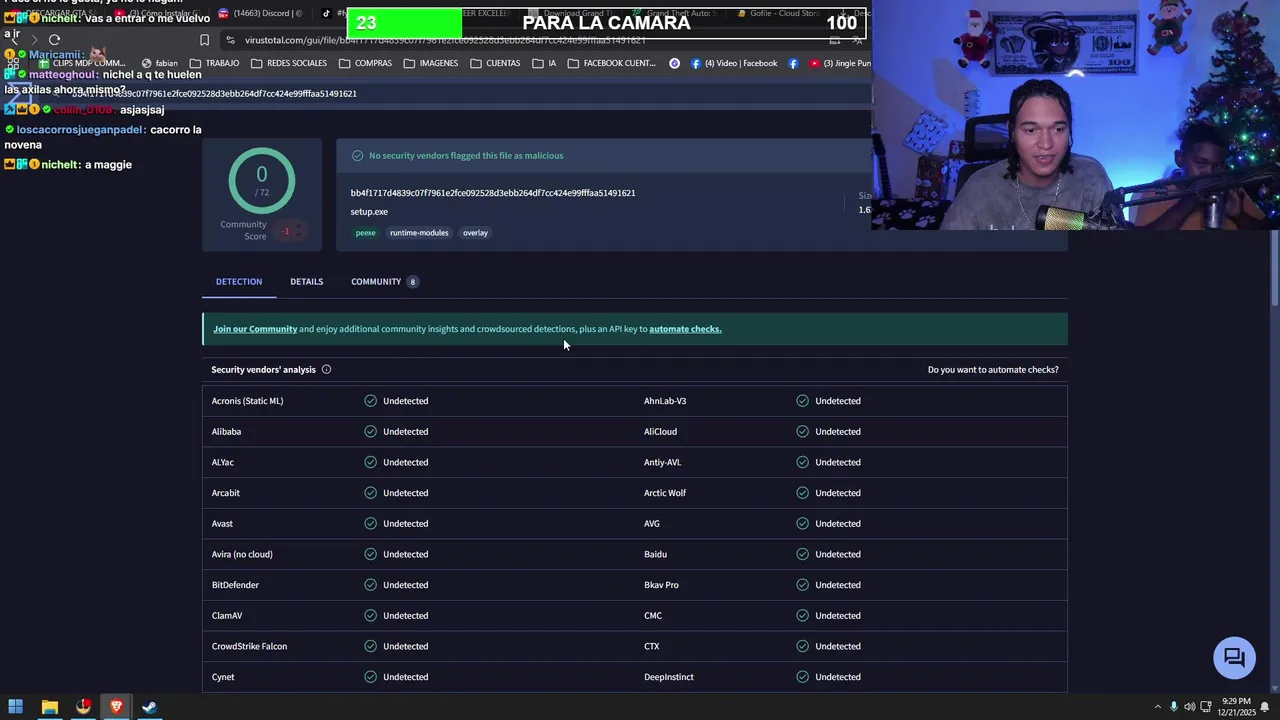Viewport: 1280px width, 720px height.
Task: Open the '(3) Jingle Pun' YouTube bookmark
Action: click(840, 63)
